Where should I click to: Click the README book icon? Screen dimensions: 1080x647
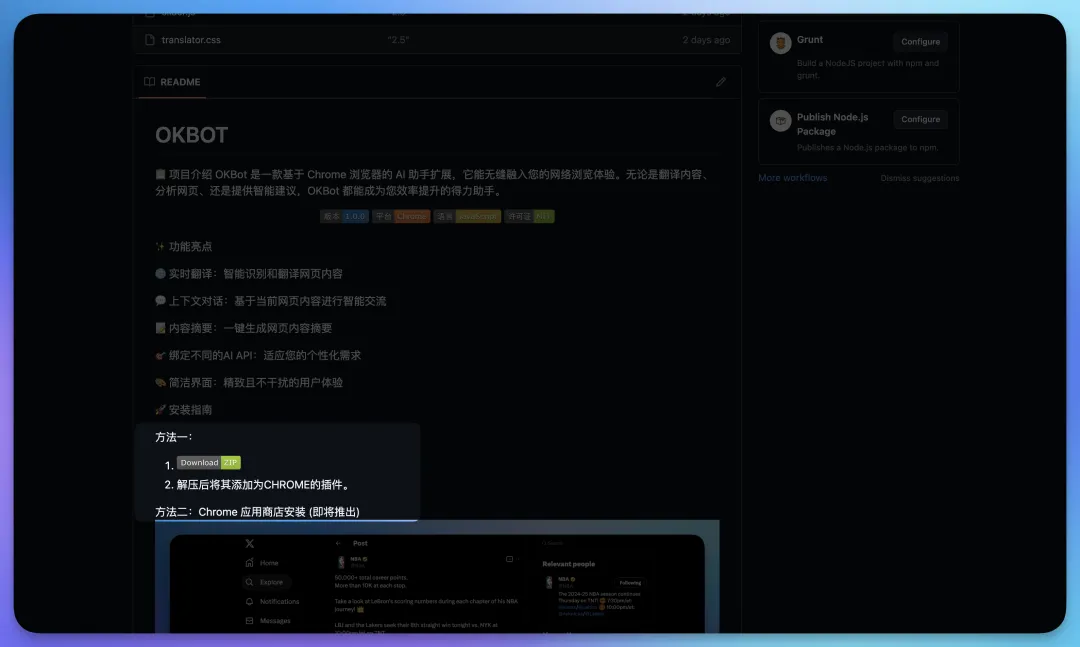[x=150, y=82]
